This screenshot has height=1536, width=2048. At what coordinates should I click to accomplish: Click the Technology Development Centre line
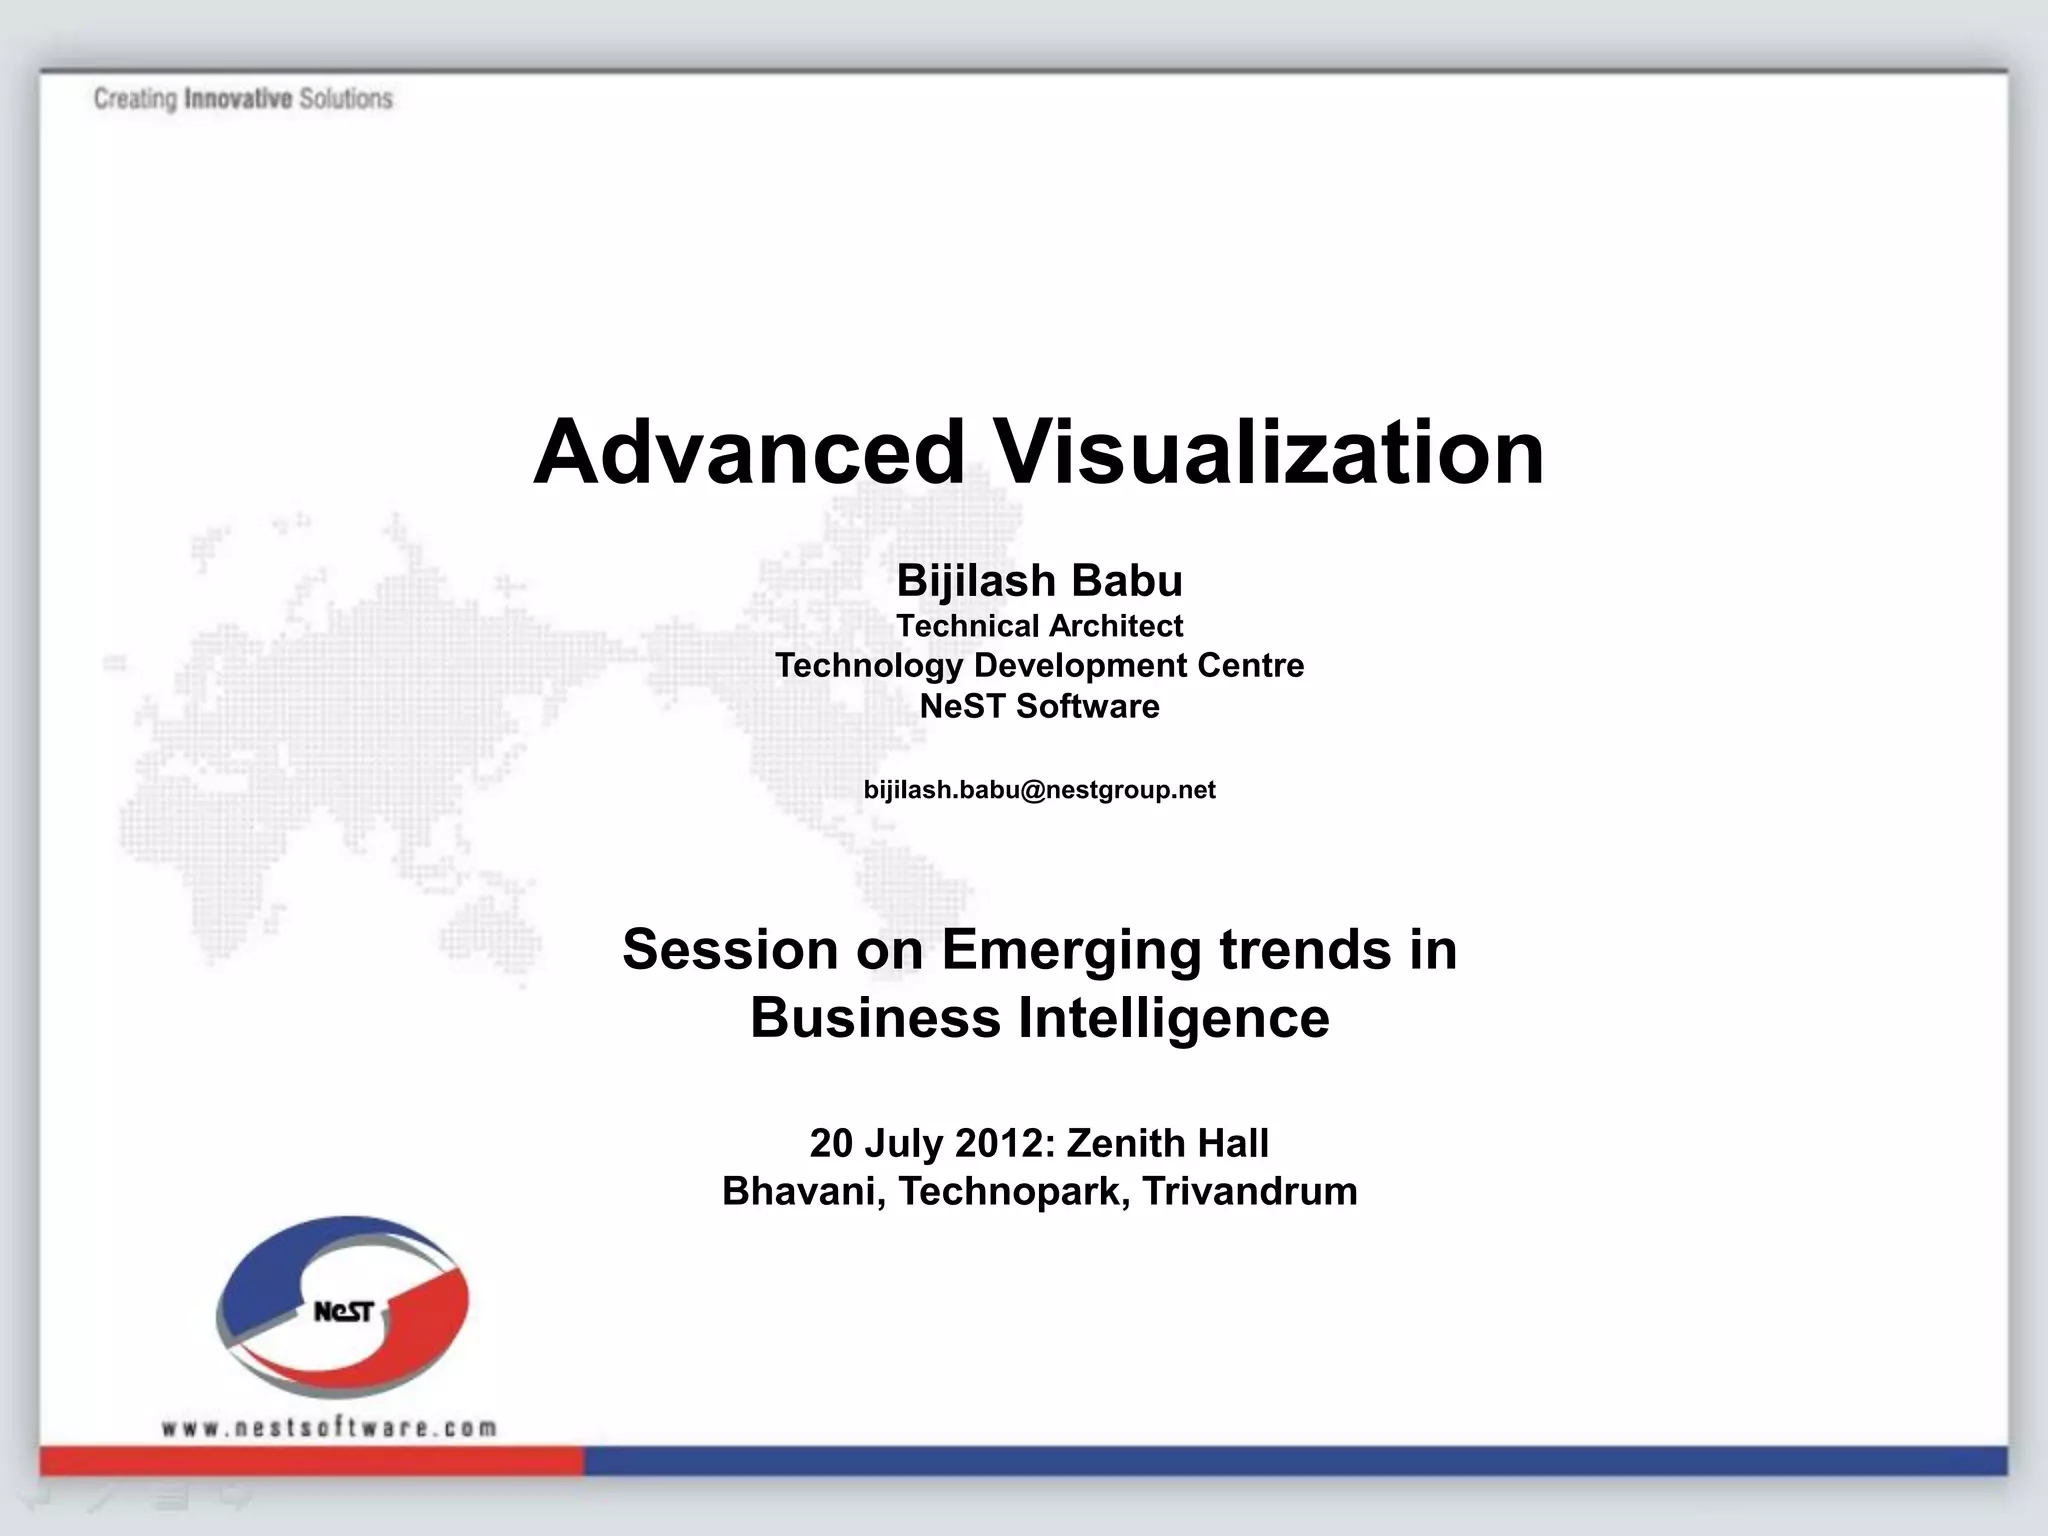(x=1039, y=665)
